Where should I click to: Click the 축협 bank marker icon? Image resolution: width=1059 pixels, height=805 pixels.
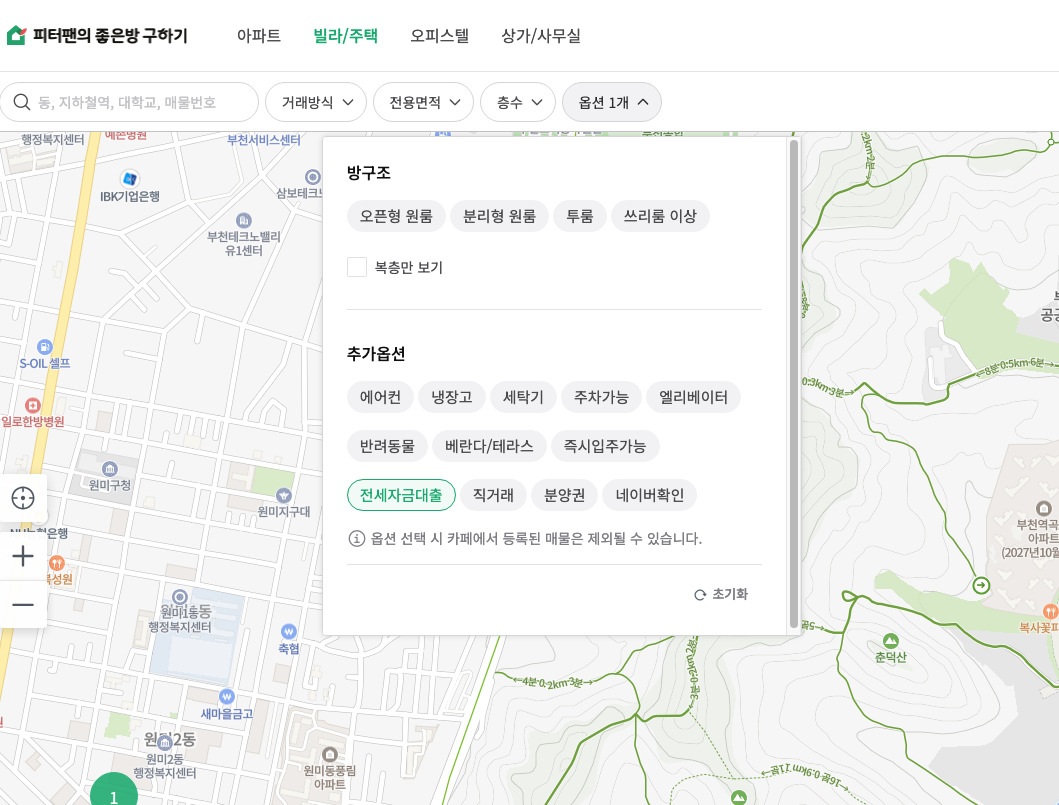click(x=288, y=631)
